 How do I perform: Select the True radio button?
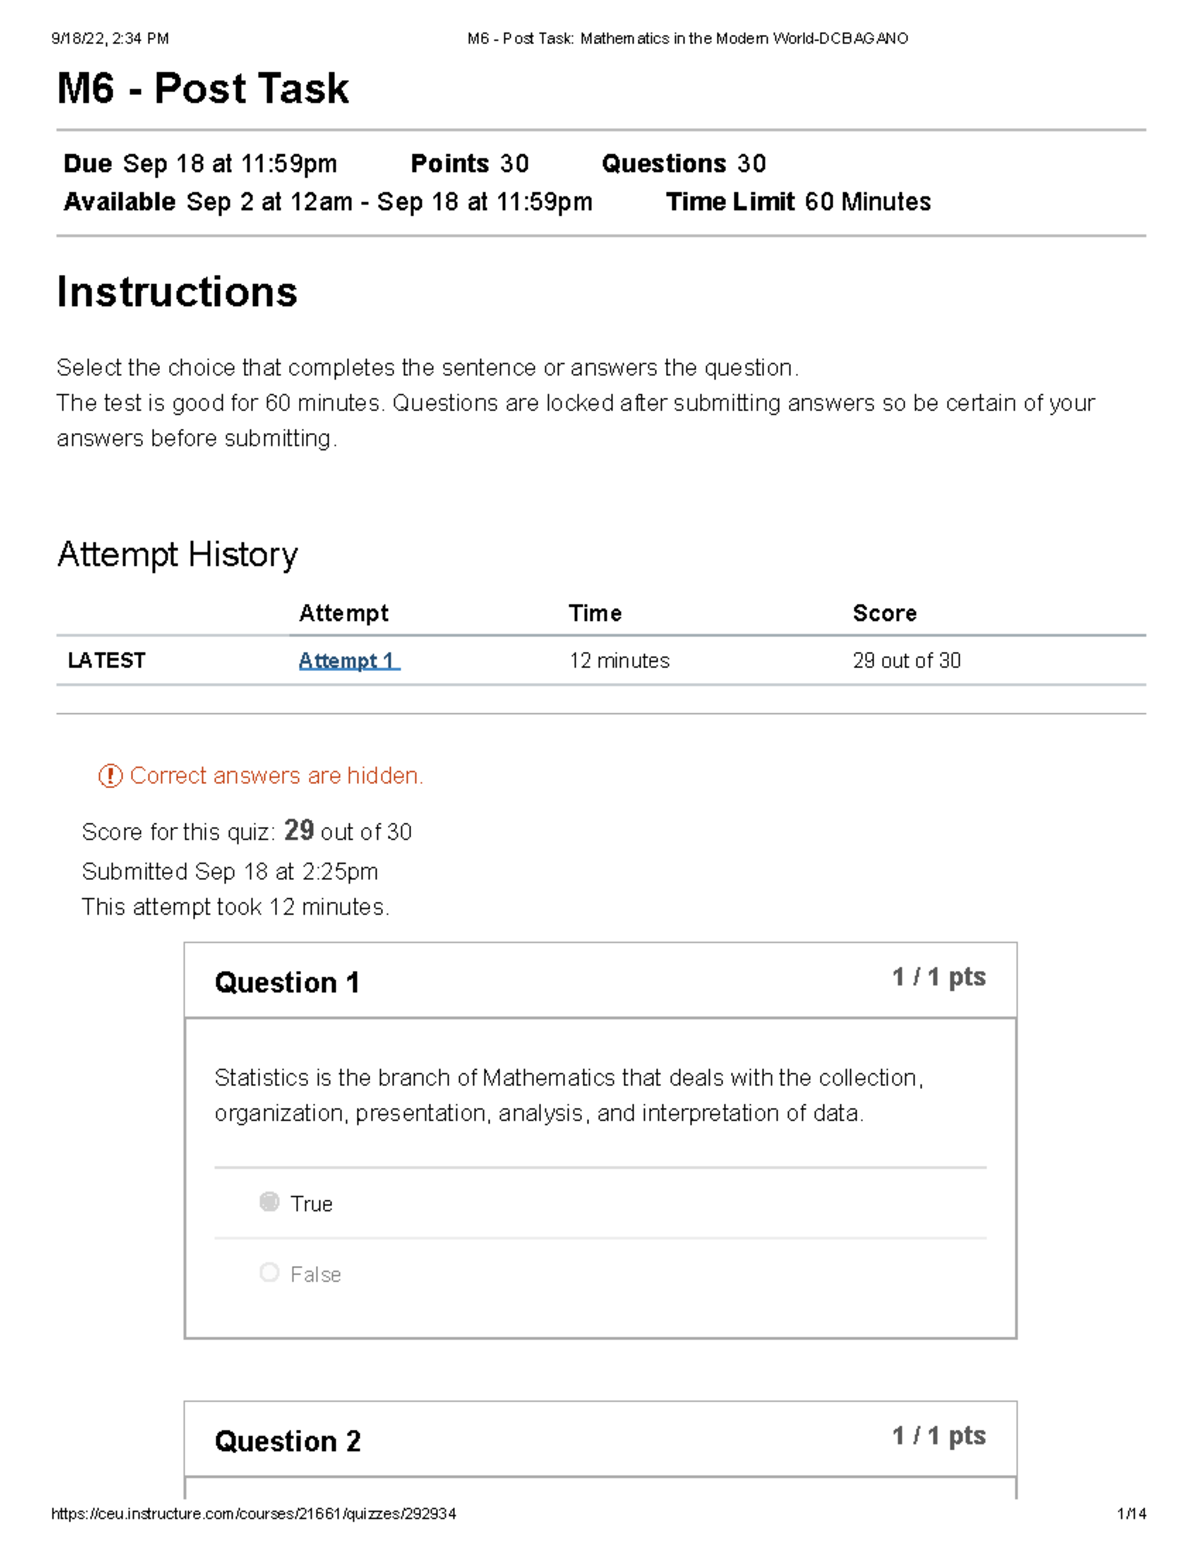(x=269, y=1202)
